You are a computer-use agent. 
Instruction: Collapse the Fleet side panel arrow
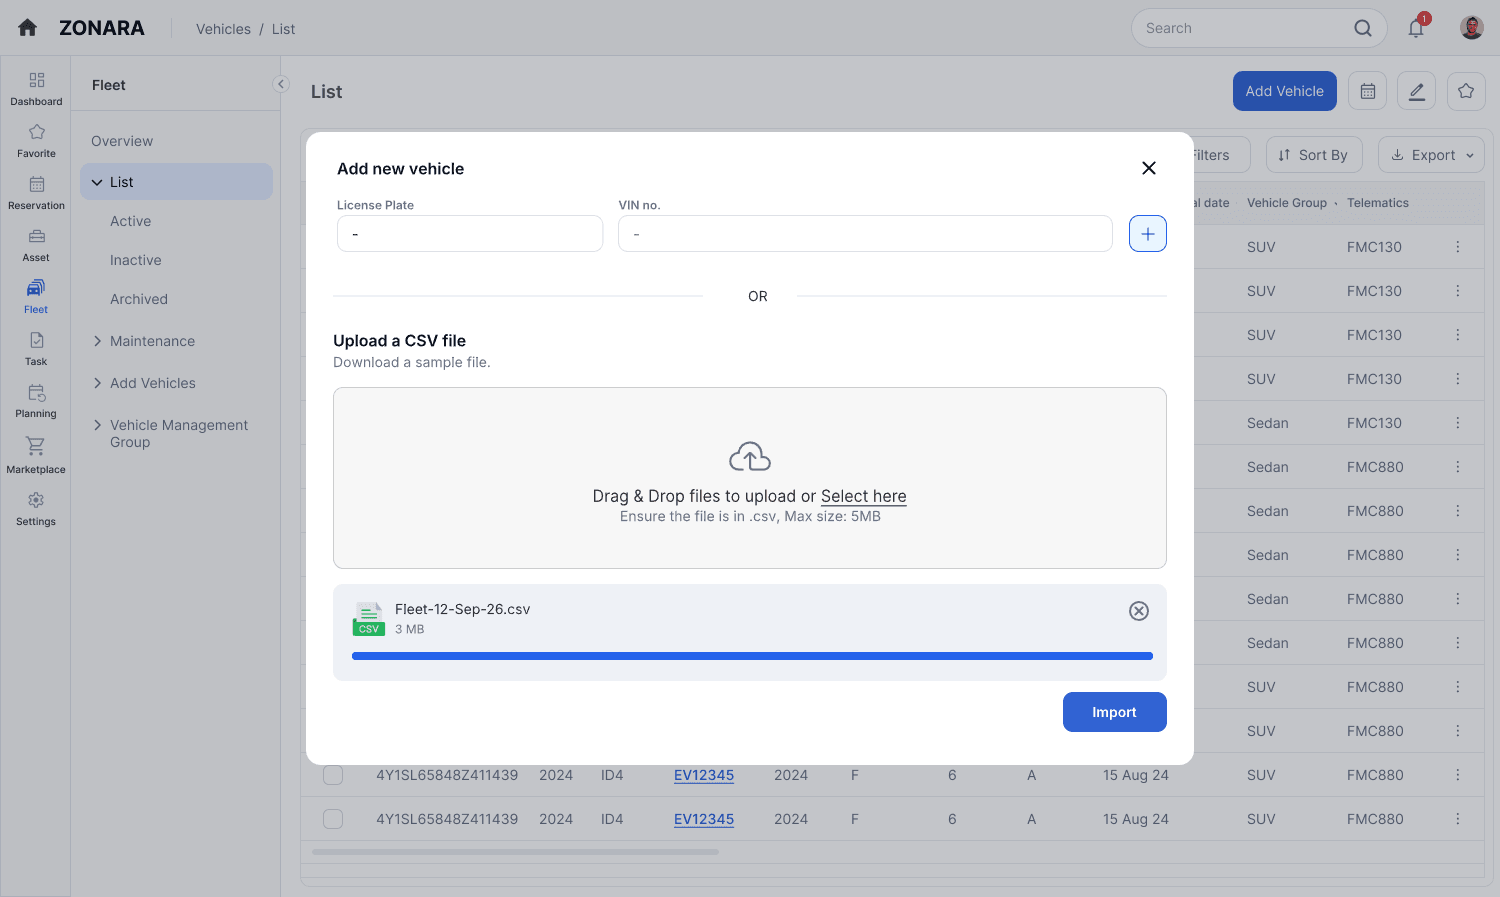coord(281,84)
